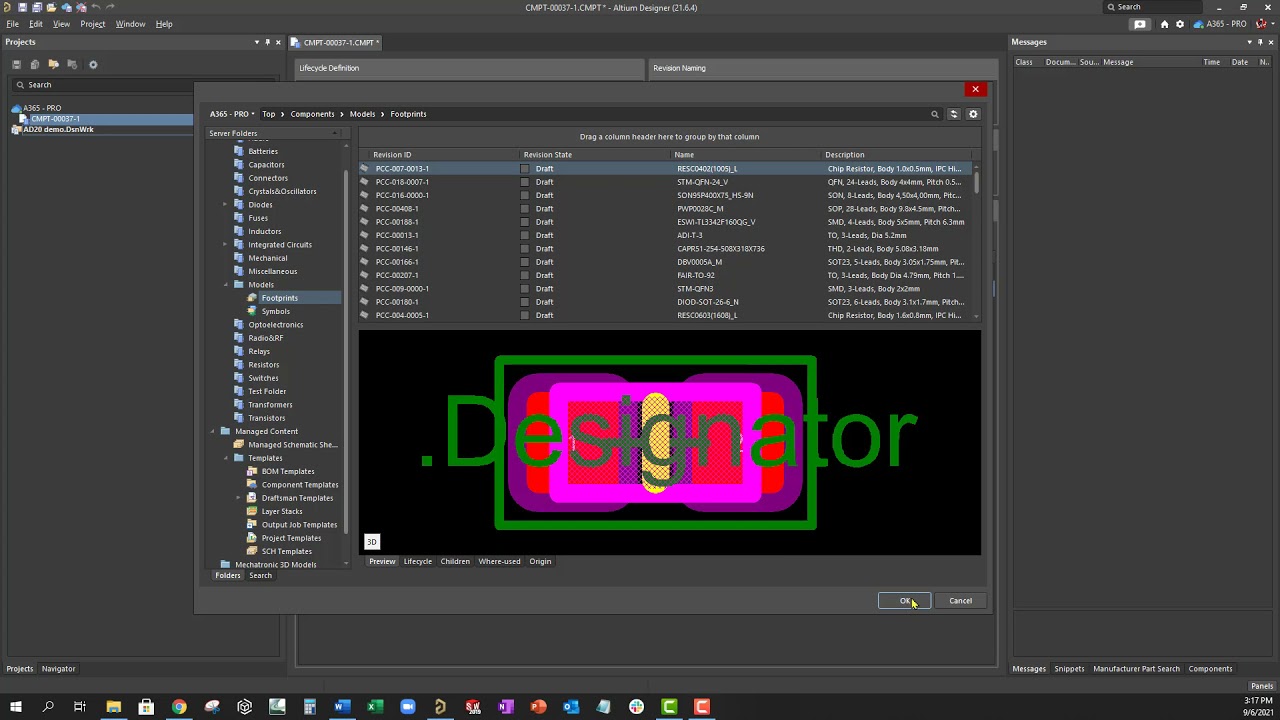The width and height of the screenshot is (1280, 720).
Task: Click the notifications chat icon
Action: 1139,24
